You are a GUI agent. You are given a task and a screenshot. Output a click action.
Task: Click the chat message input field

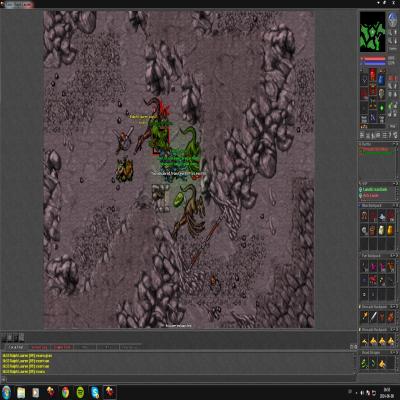tap(180, 379)
